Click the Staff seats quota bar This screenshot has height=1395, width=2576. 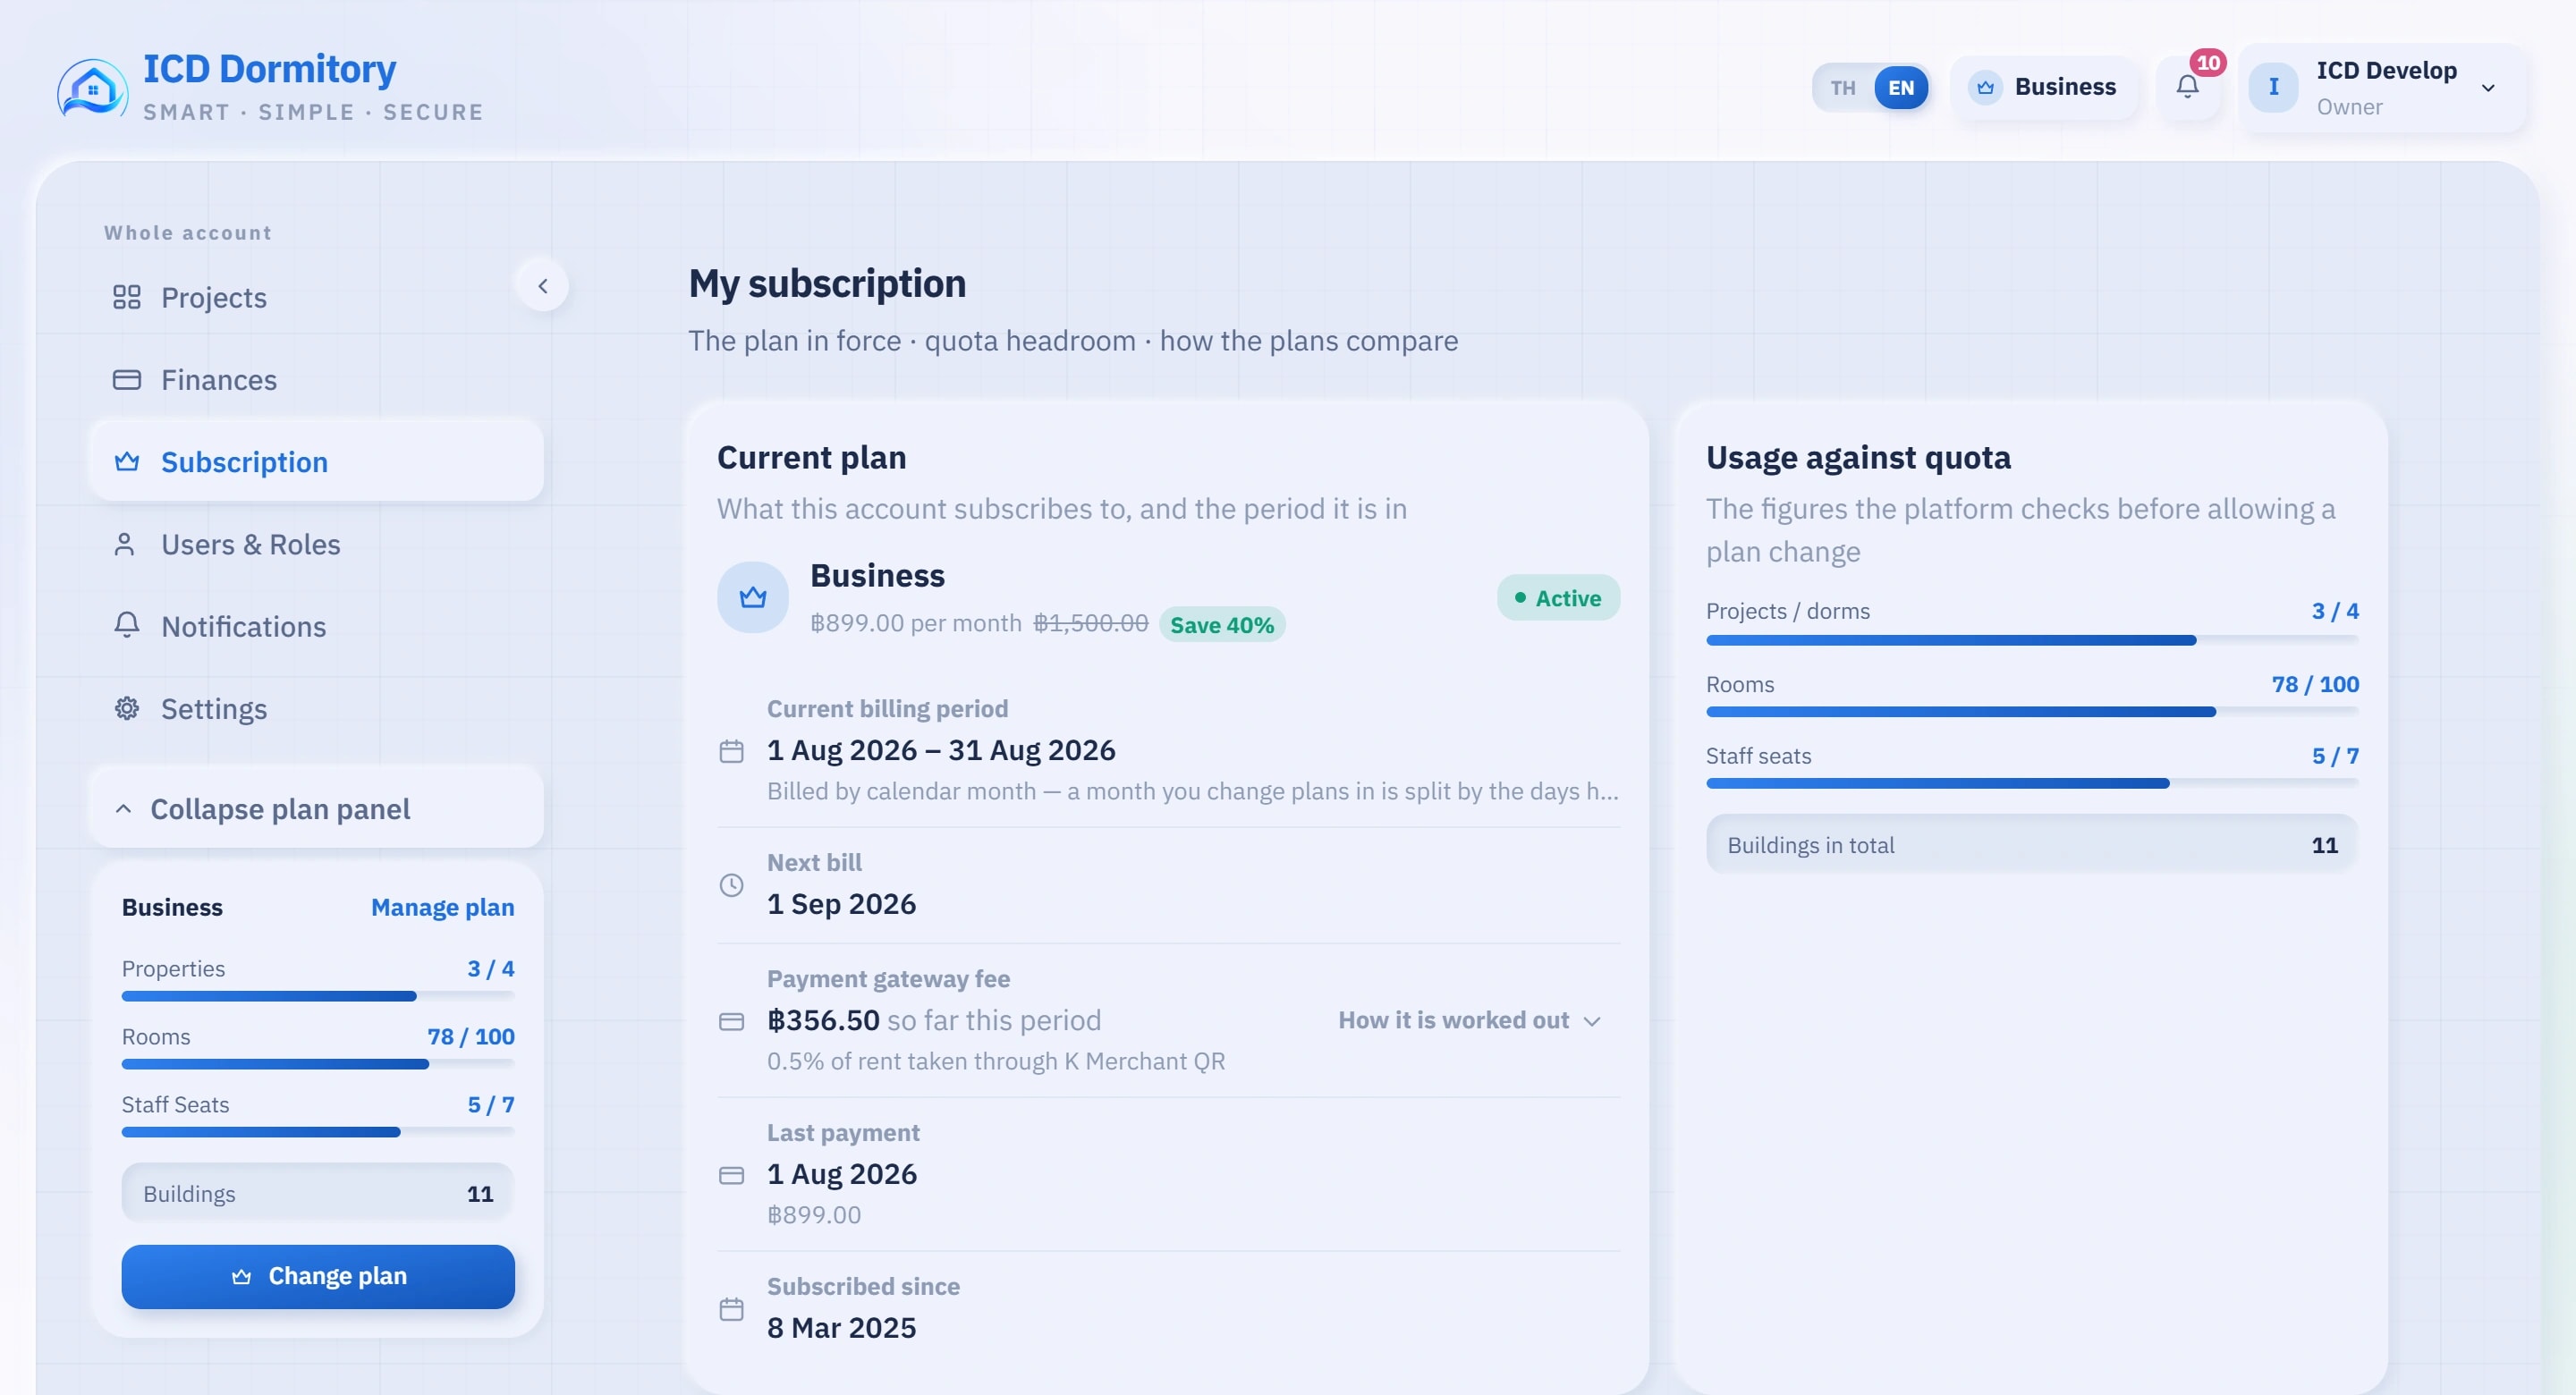(2032, 783)
